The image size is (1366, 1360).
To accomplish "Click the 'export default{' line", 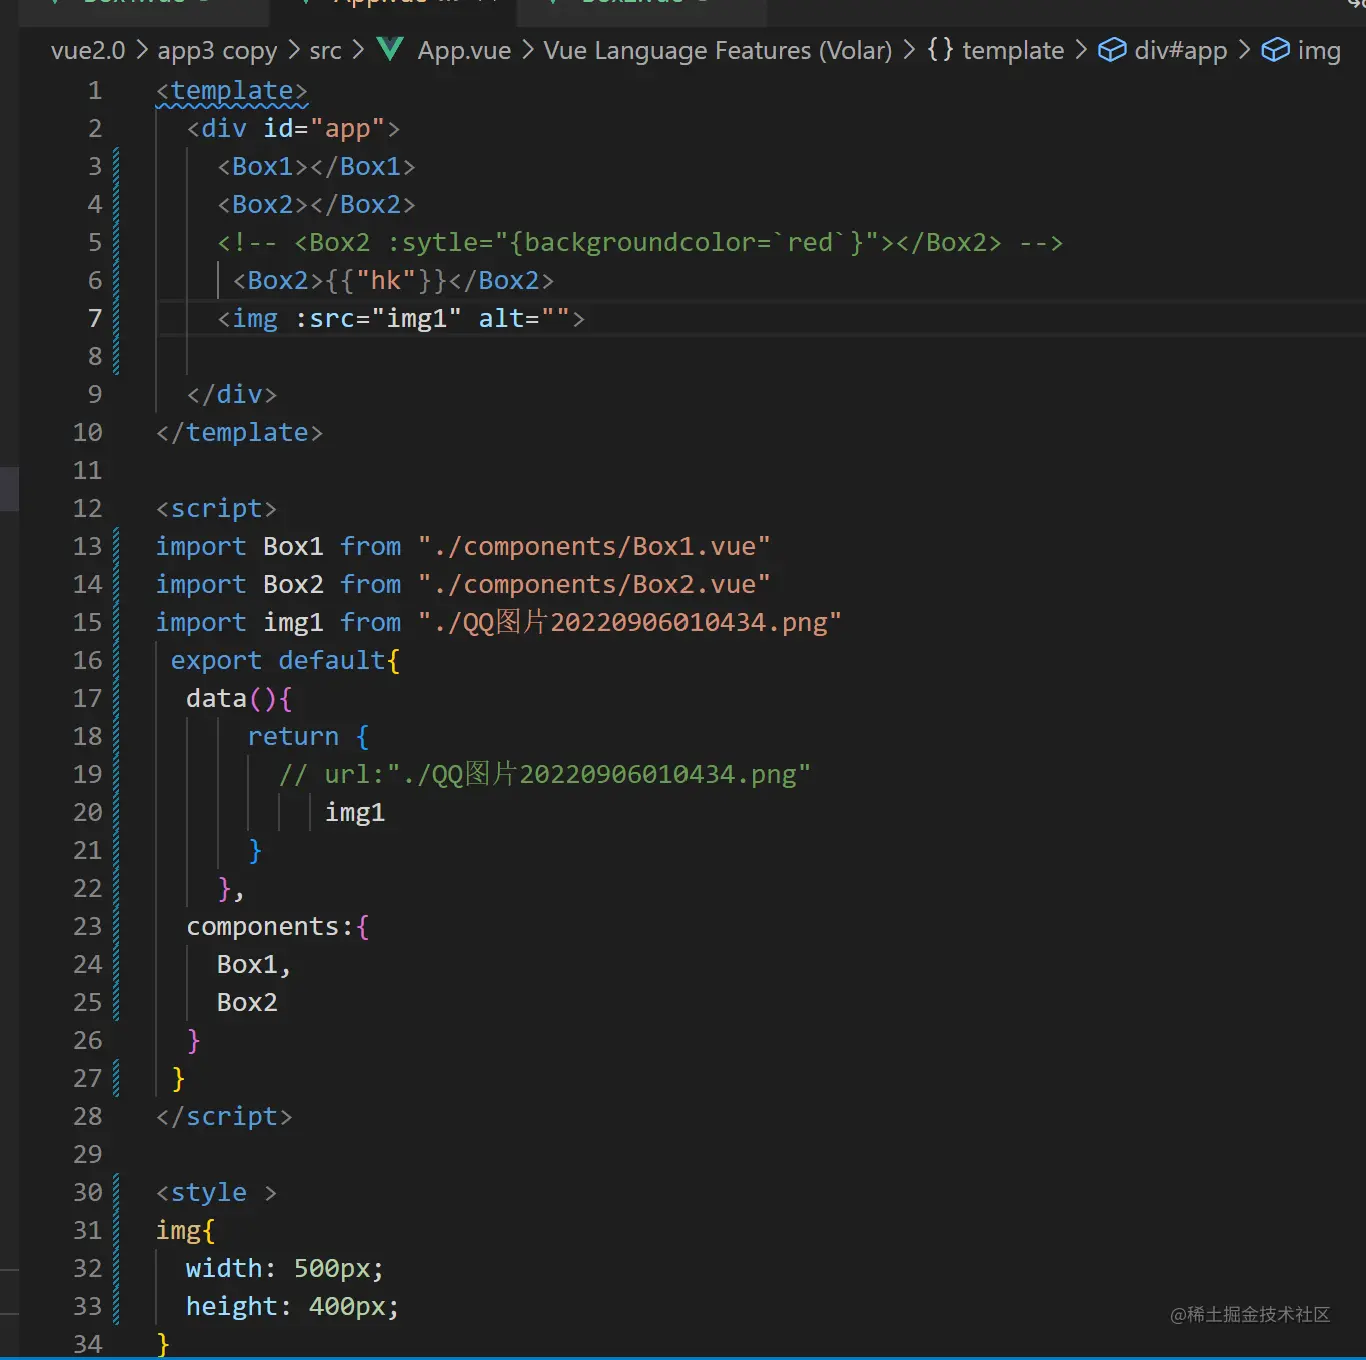I will (x=285, y=661).
